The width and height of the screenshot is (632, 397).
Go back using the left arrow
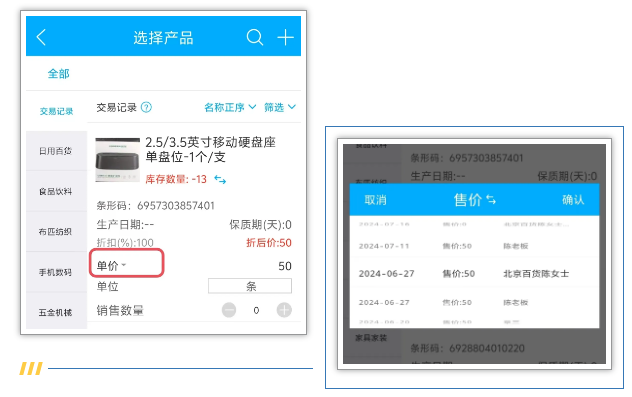tap(41, 37)
